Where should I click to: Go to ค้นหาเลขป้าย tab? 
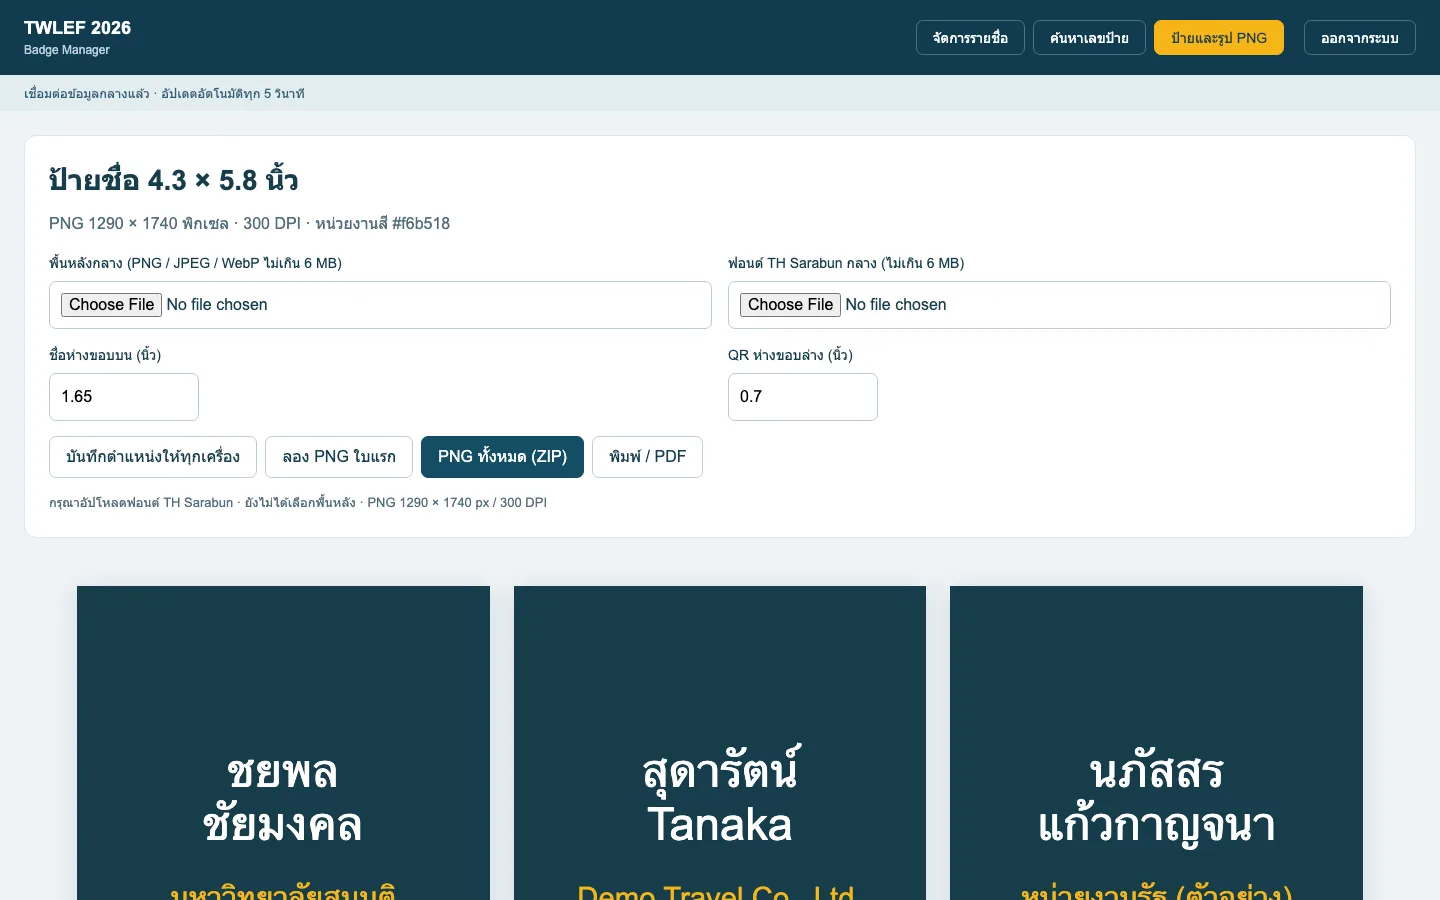(x=1089, y=38)
